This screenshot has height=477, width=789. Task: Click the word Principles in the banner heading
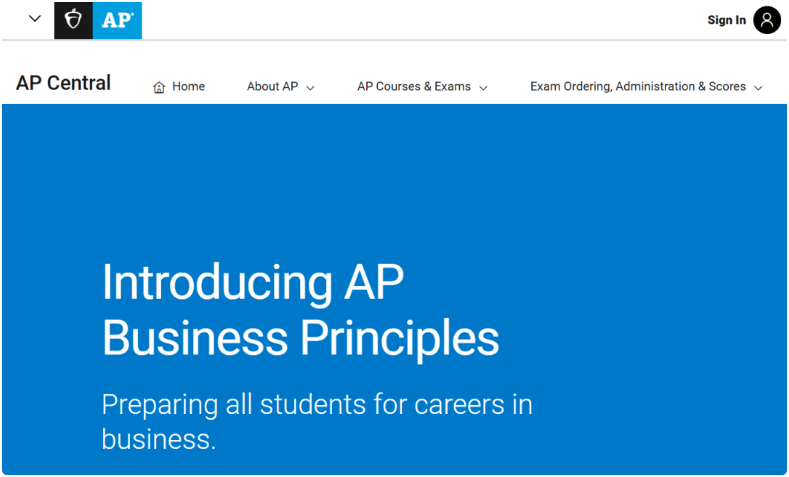click(400, 339)
